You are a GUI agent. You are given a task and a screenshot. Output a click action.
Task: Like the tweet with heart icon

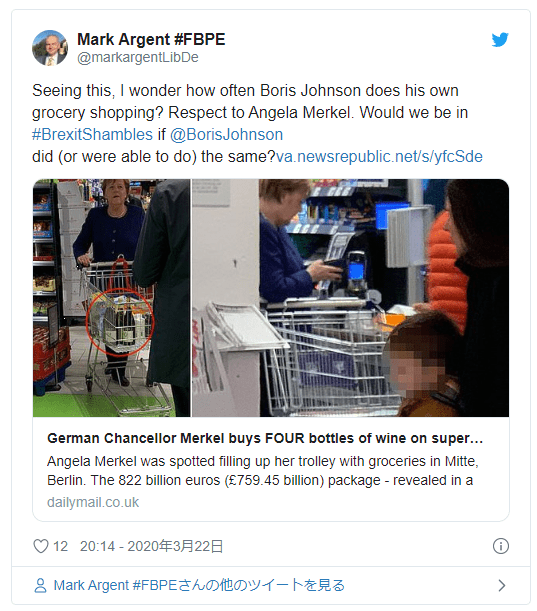[x=41, y=546]
